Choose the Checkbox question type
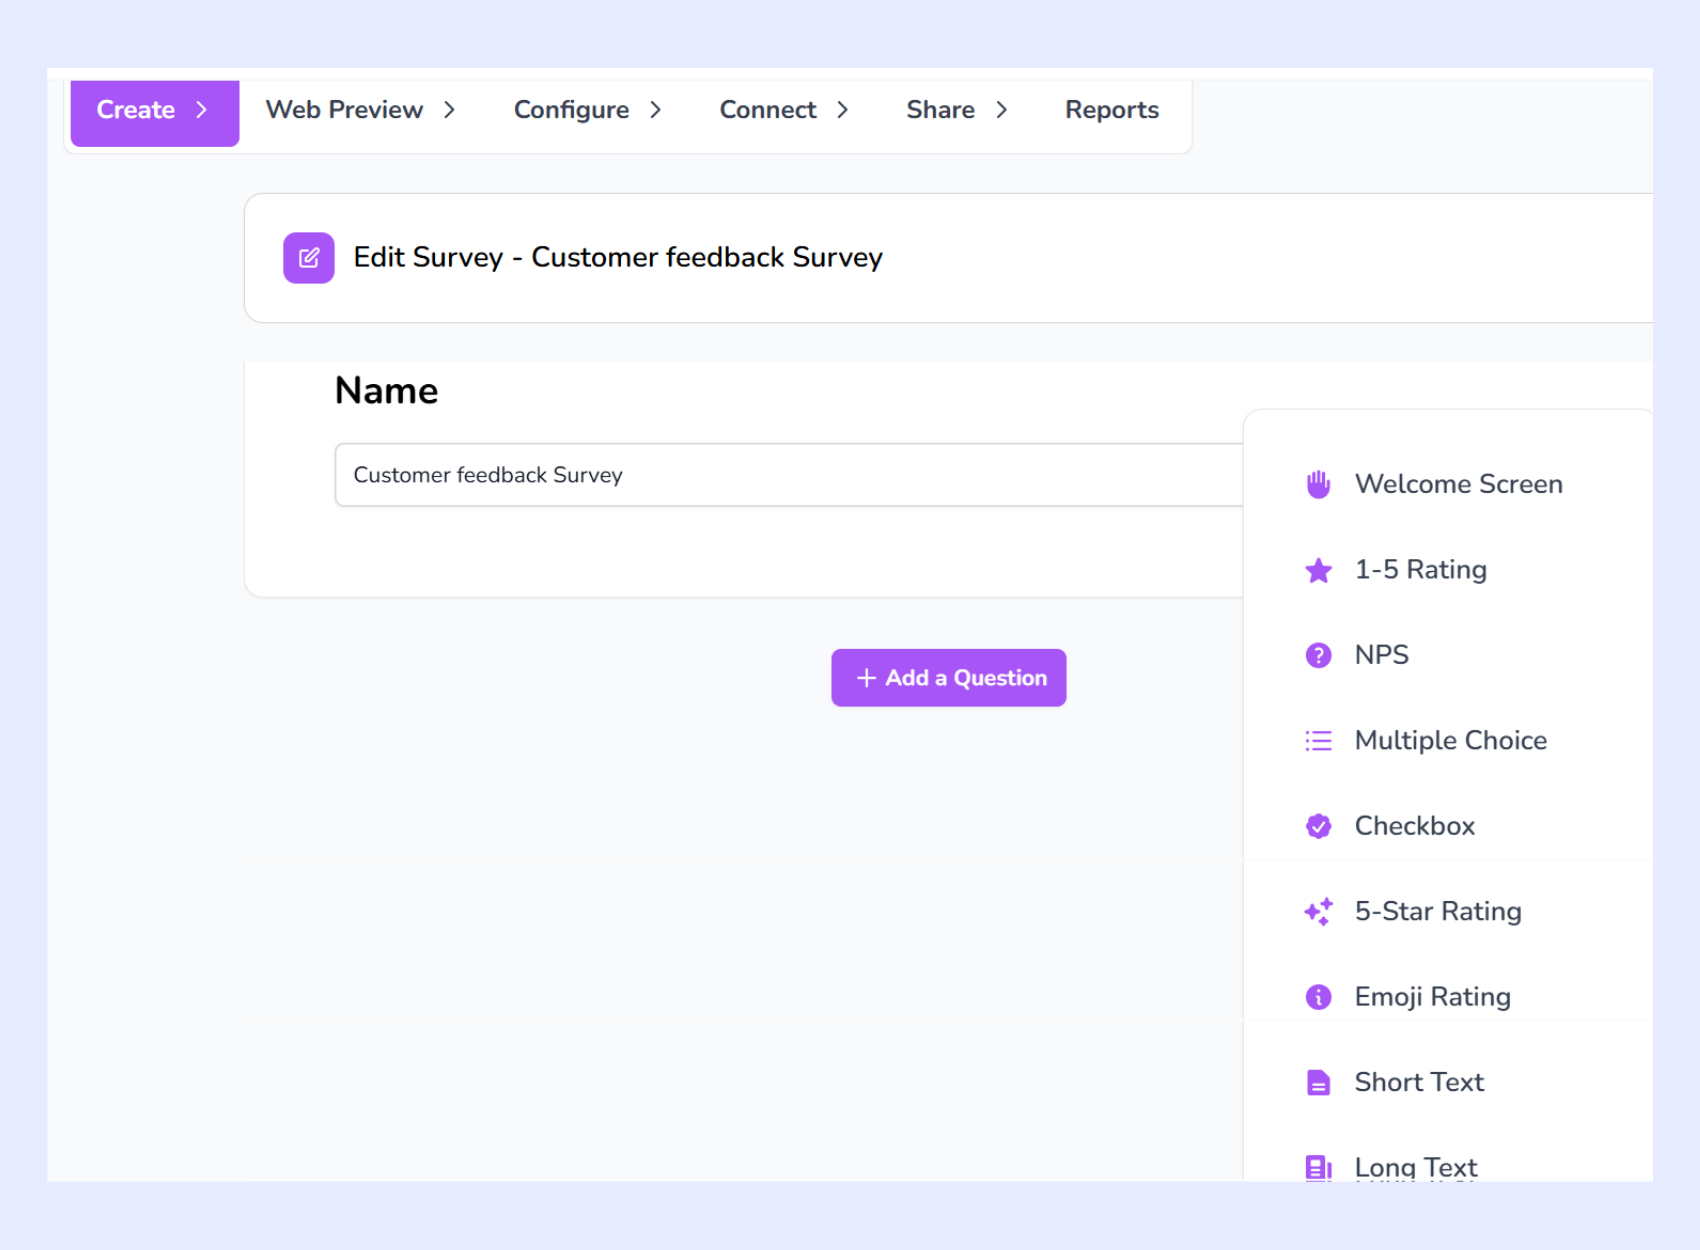The height and width of the screenshot is (1250, 1700). [1414, 825]
